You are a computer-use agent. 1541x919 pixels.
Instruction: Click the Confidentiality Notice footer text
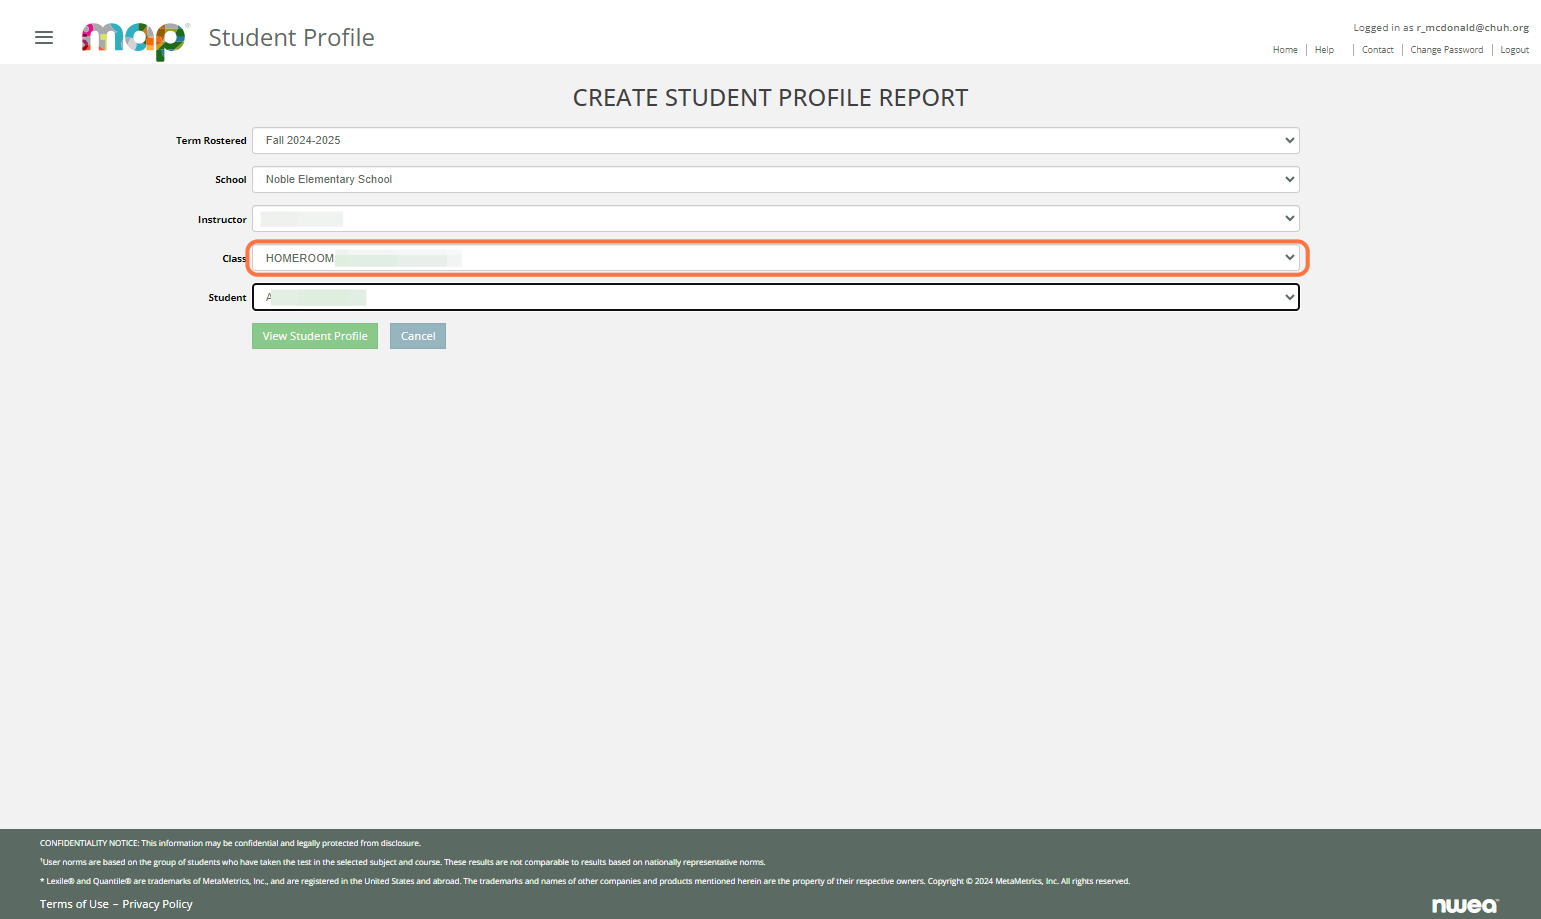230,843
